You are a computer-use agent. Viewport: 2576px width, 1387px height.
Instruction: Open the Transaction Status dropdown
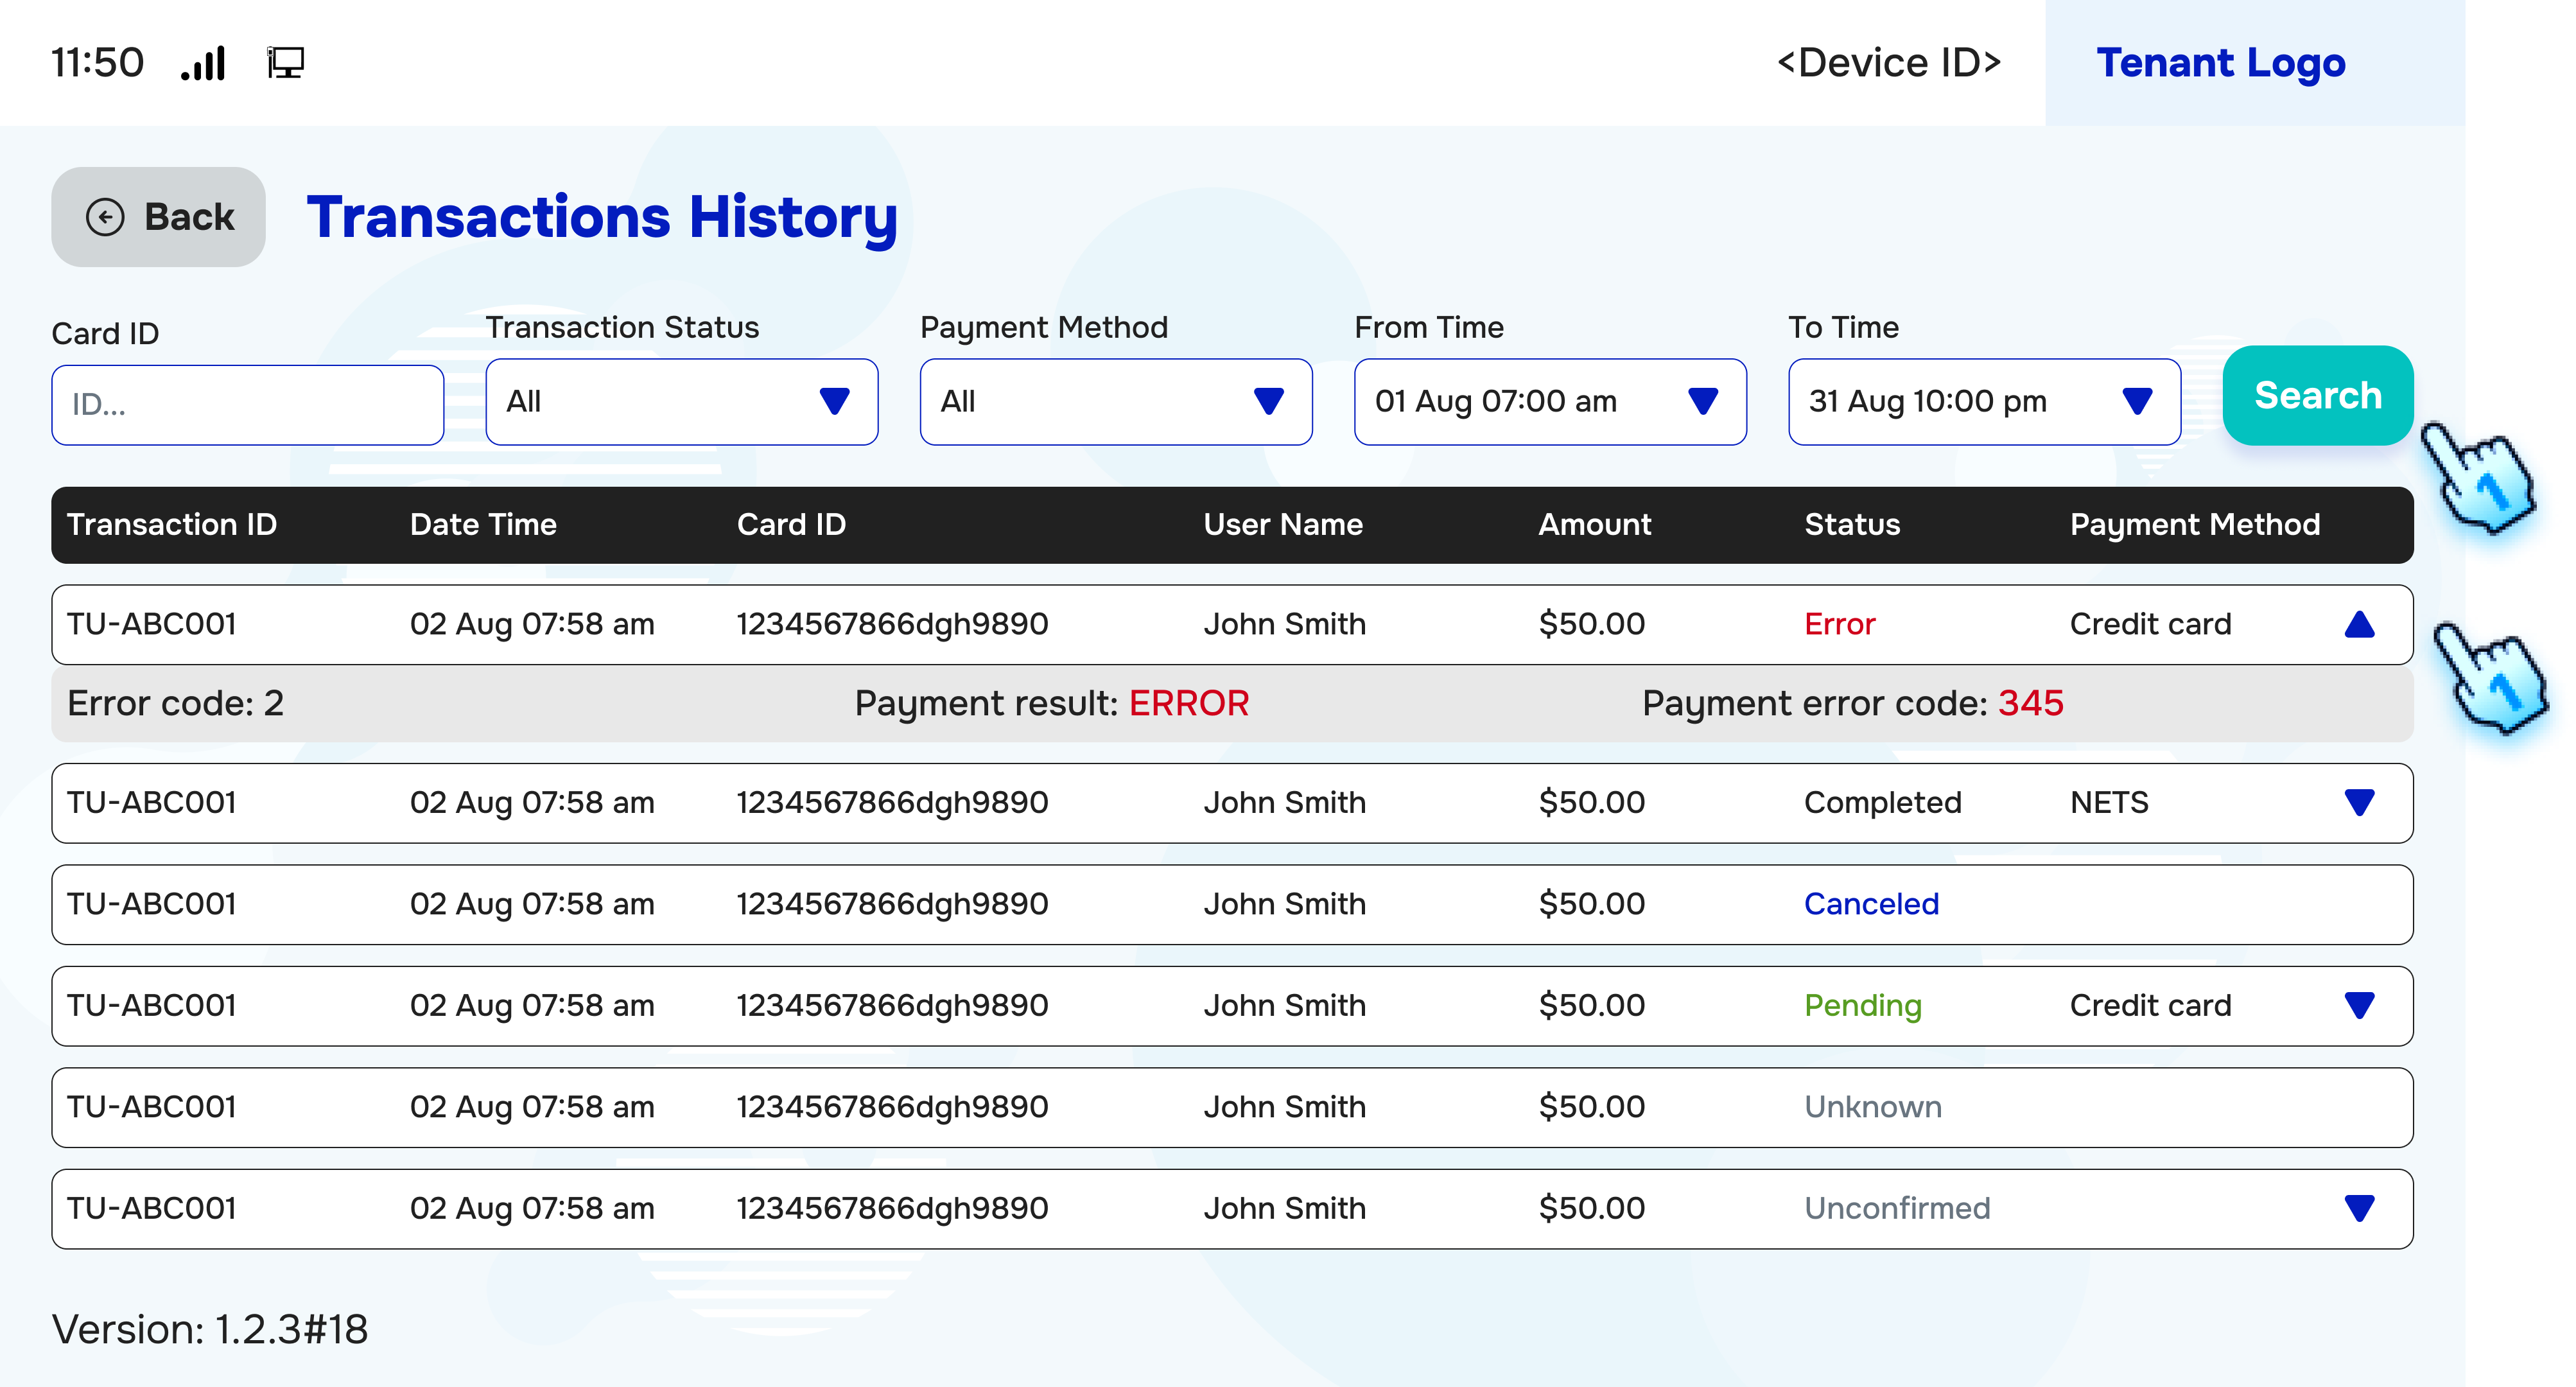click(681, 401)
